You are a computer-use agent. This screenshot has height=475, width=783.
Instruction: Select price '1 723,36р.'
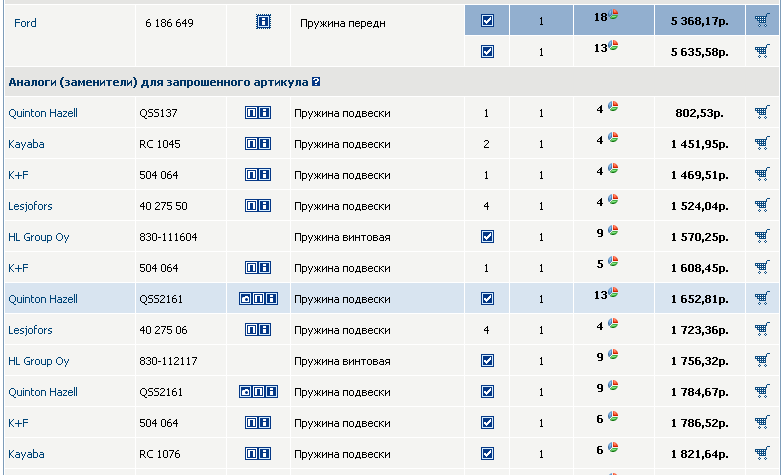click(x=700, y=330)
